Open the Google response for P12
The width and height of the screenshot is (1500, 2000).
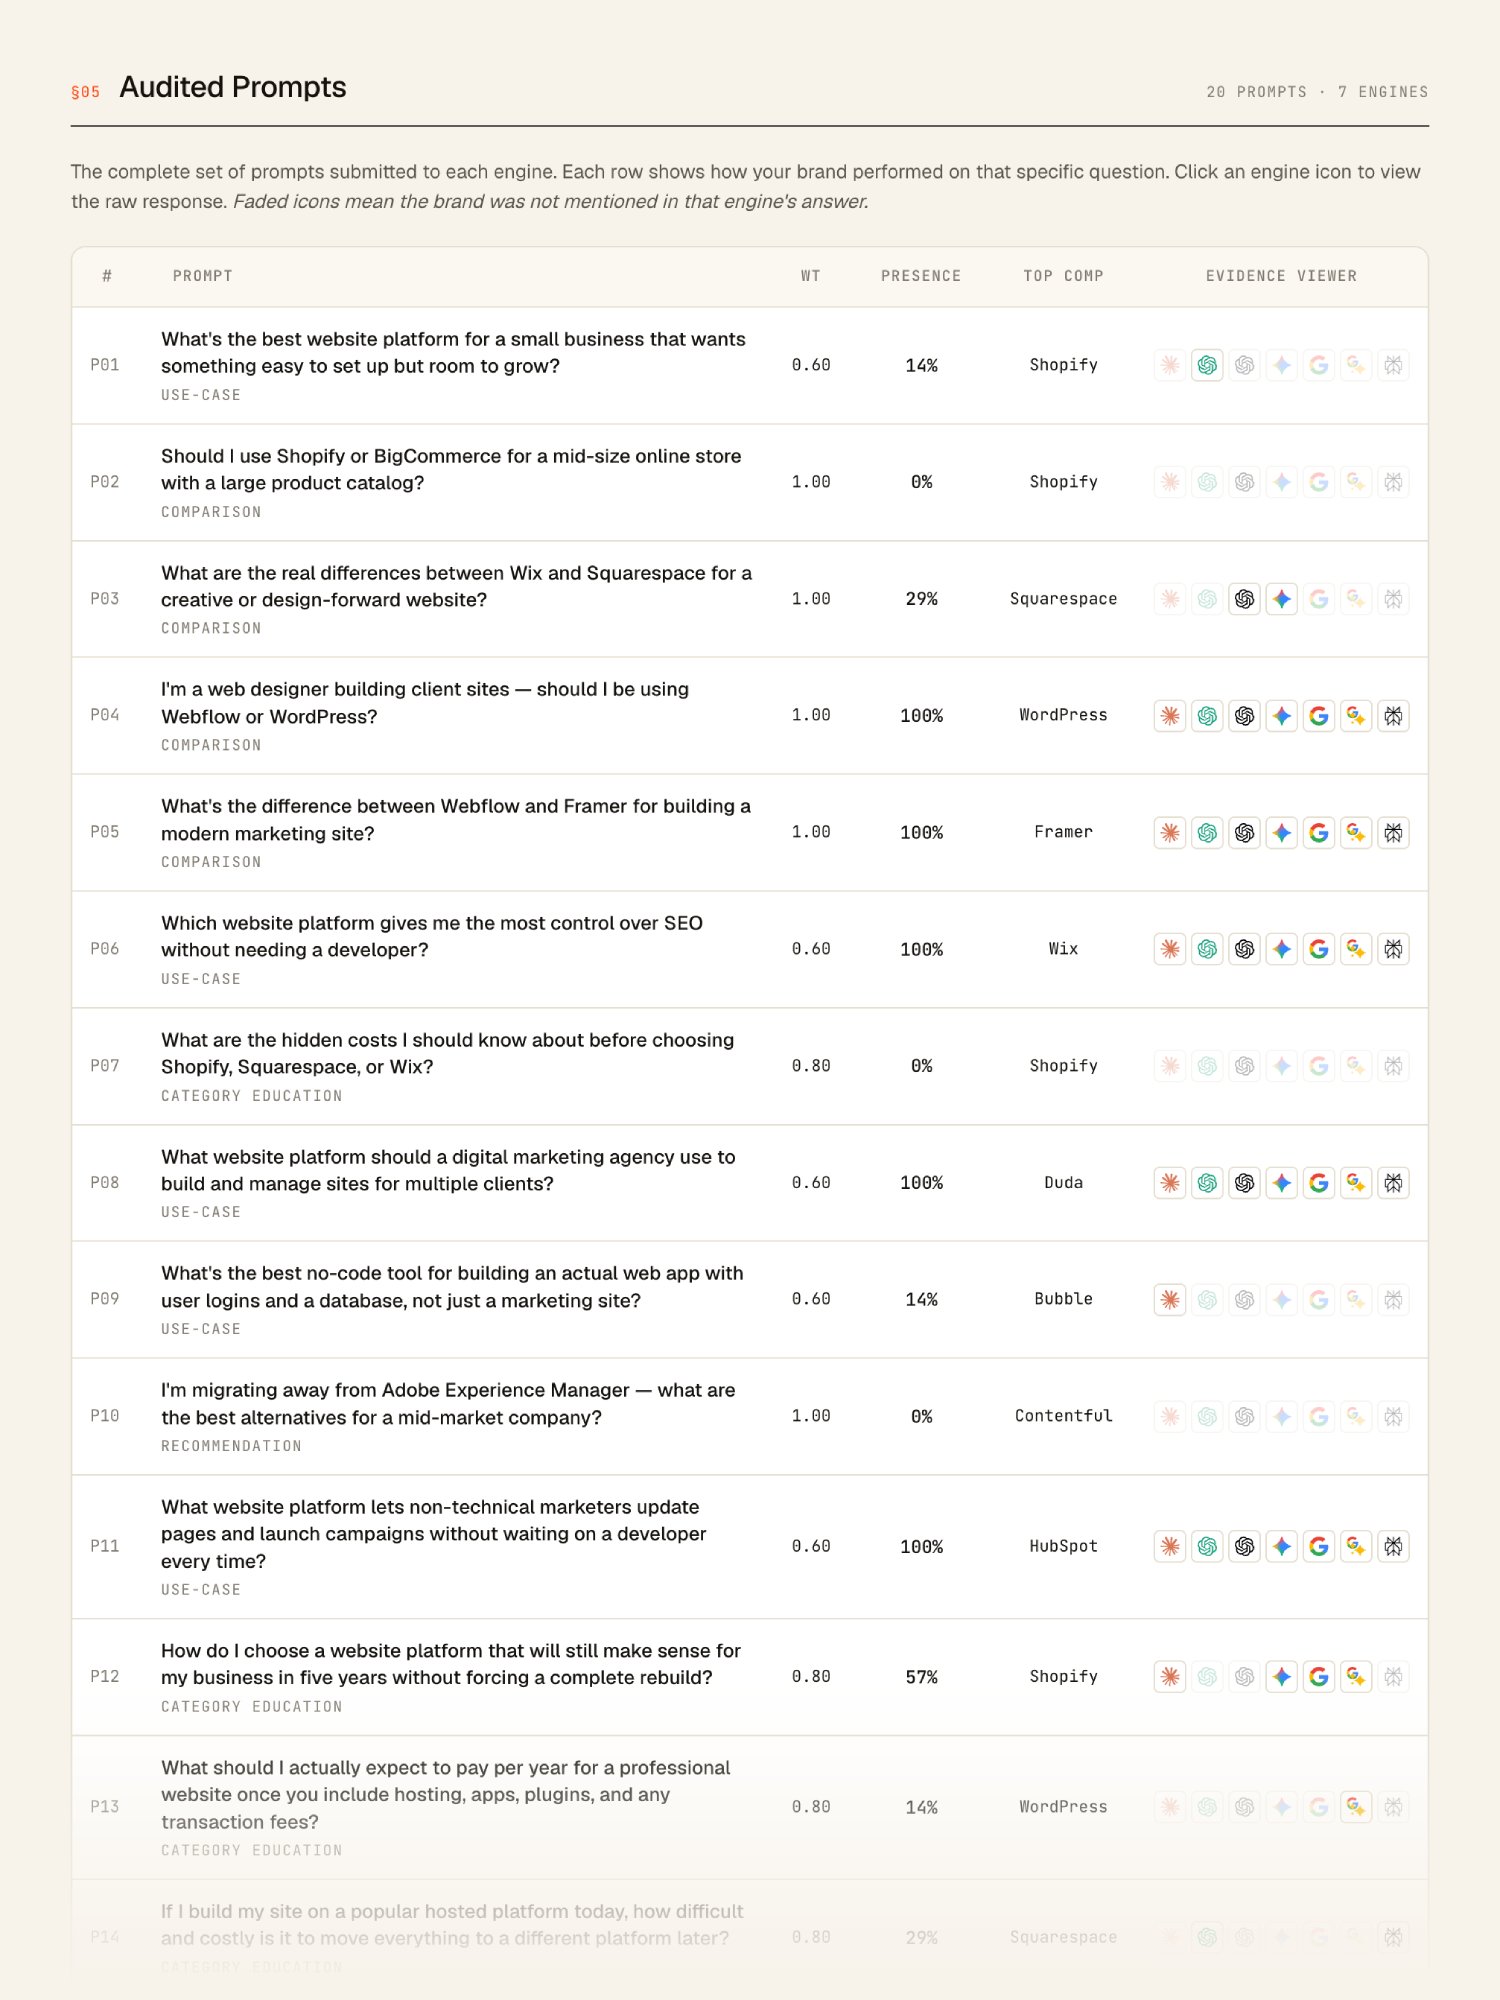[1319, 1676]
